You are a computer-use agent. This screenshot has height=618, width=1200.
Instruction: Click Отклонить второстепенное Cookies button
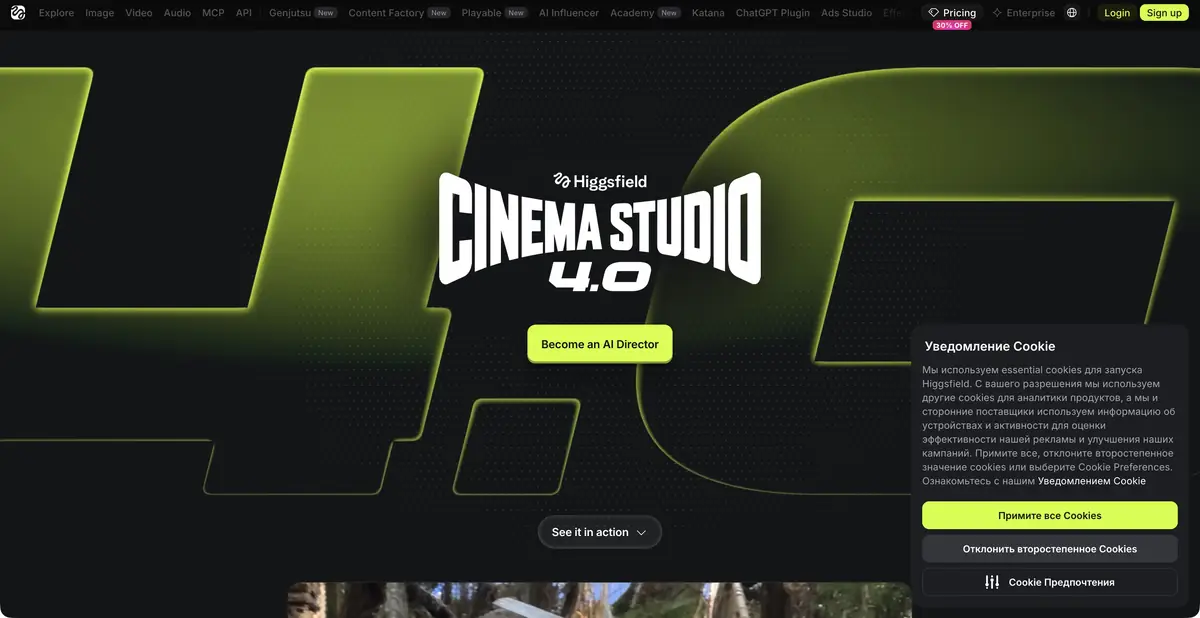point(1050,549)
